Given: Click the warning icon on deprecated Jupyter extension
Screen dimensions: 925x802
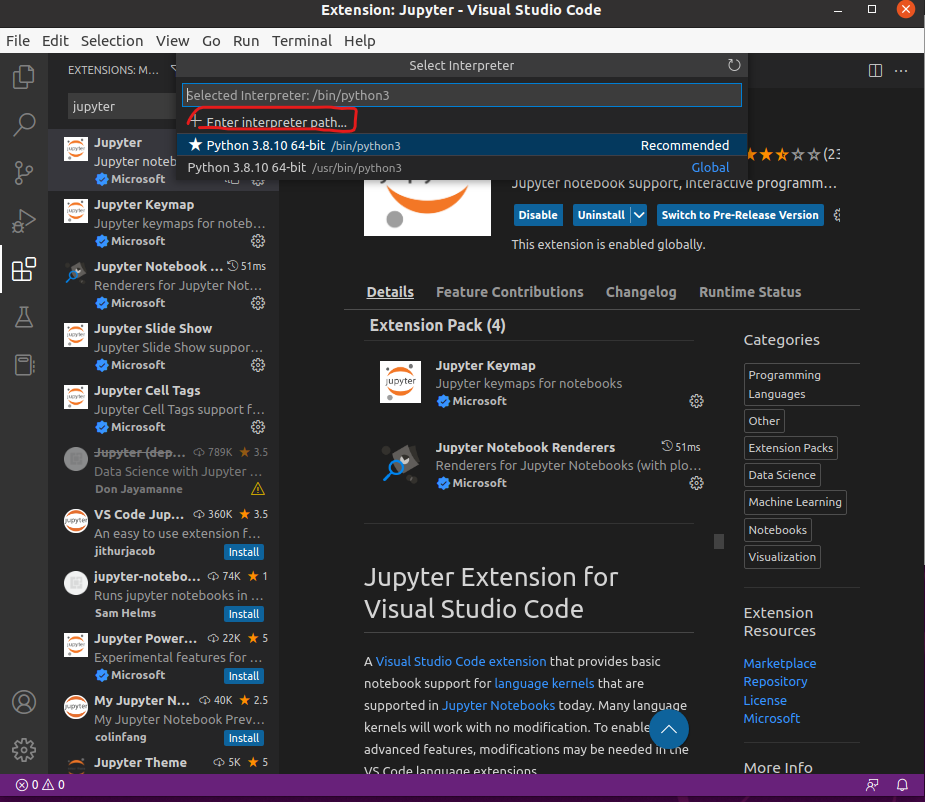Looking at the screenshot, I should tap(258, 489).
